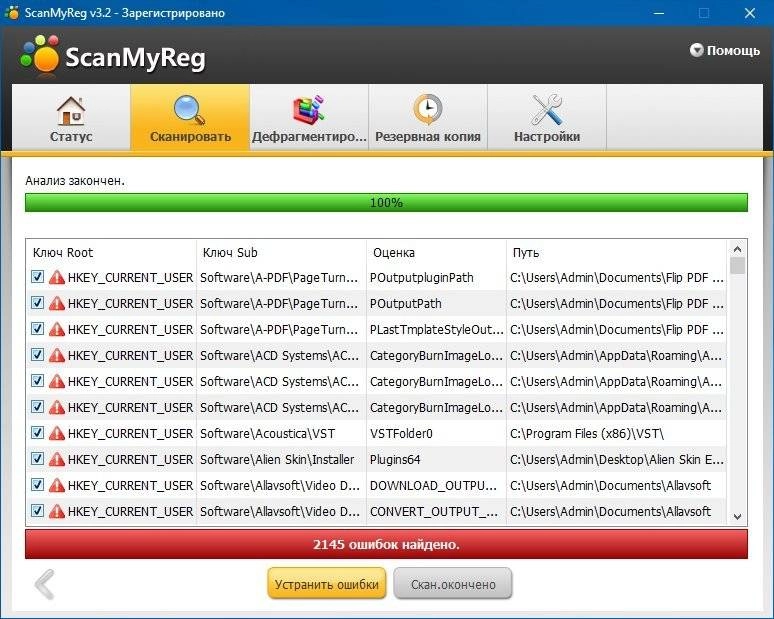This screenshot has width=774, height=619.
Task: Click the warning icon in the POutputPath row
Action: [57, 303]
